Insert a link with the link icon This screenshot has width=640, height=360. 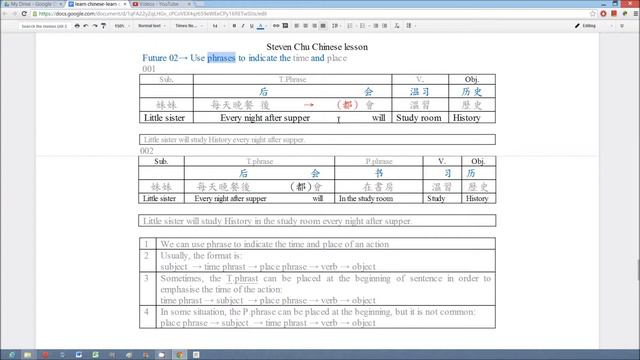point(276,26)
